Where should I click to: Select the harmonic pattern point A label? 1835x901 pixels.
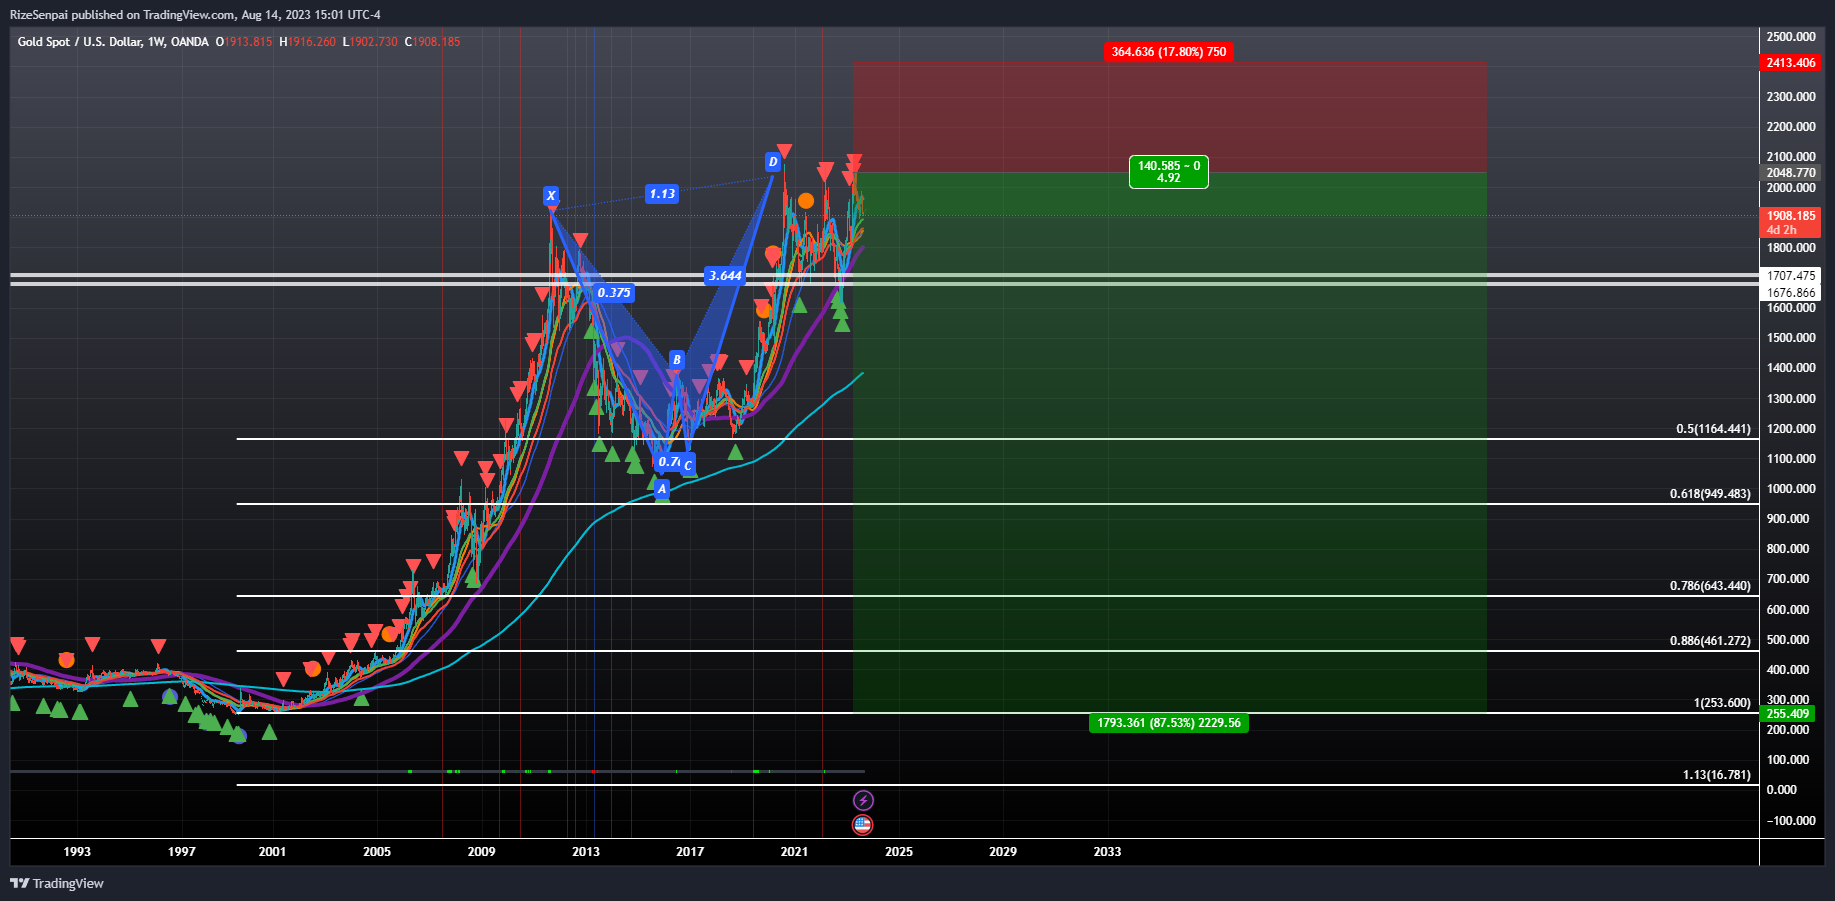(661, 489)
